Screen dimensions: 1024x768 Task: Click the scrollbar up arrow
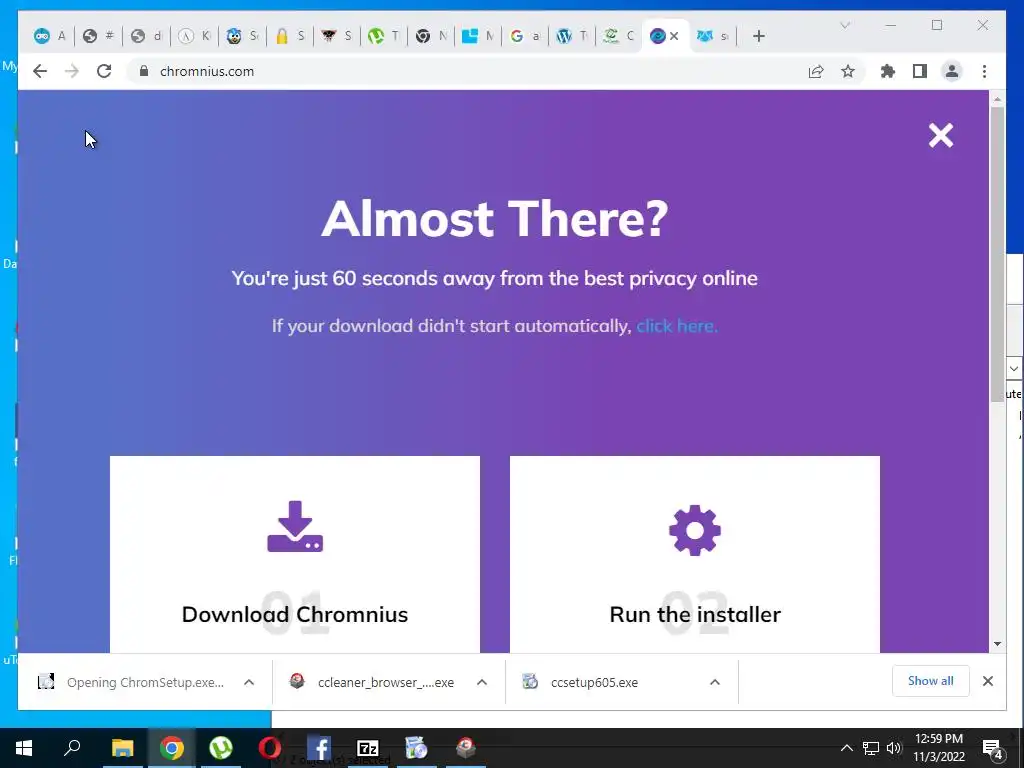coord(997,99)
